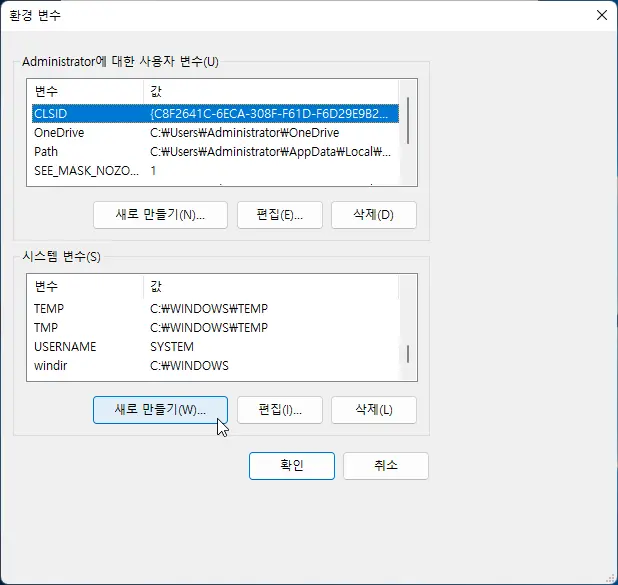Close the 환경 변수 dialog
This screenshot has width=618, height=585.
coord(601,15)
